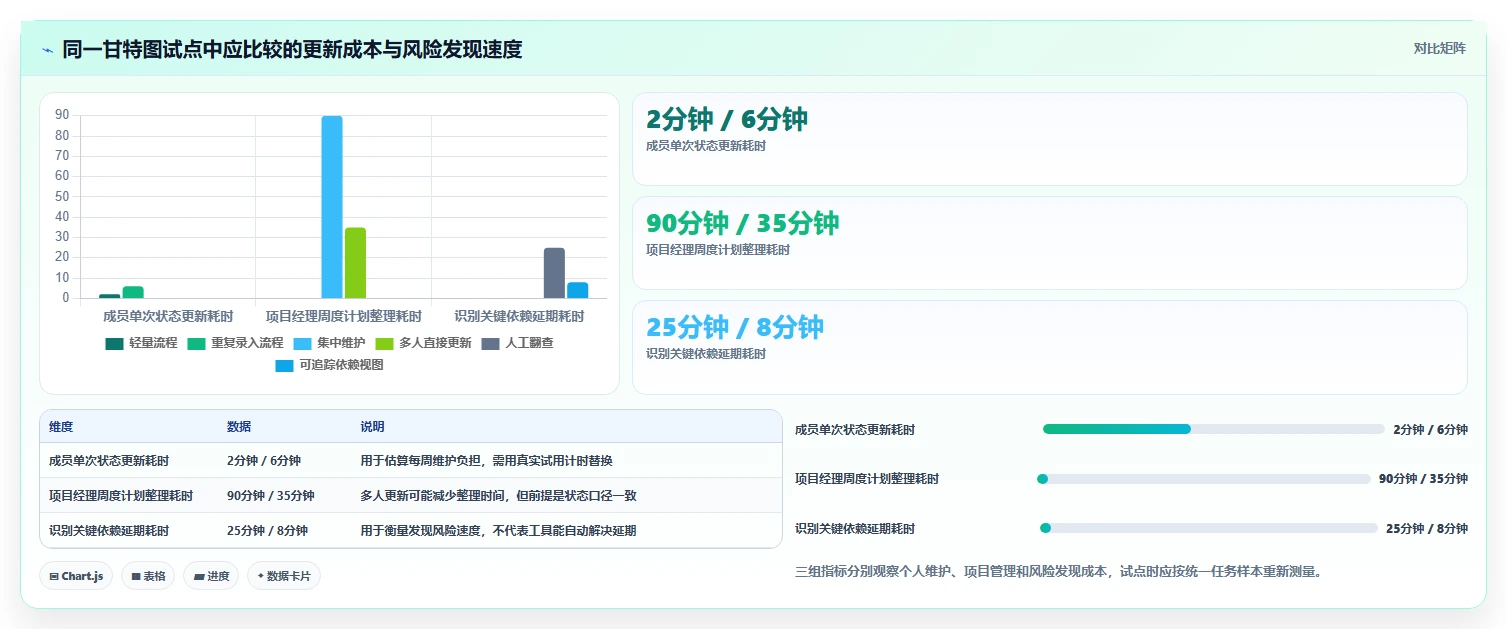
Task: Click the note 用于估算每周维护负担，需用真实试用计时替换
Action: [487, 461]
